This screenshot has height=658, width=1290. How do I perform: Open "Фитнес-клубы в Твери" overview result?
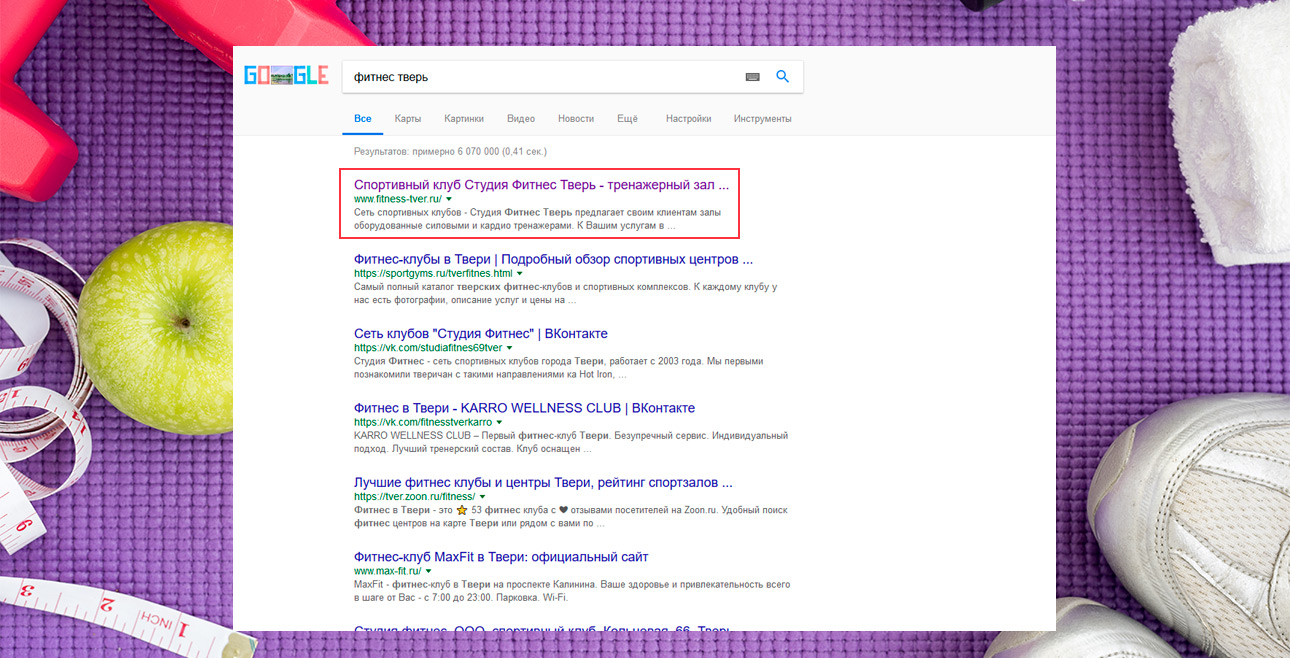click(553, 259)
